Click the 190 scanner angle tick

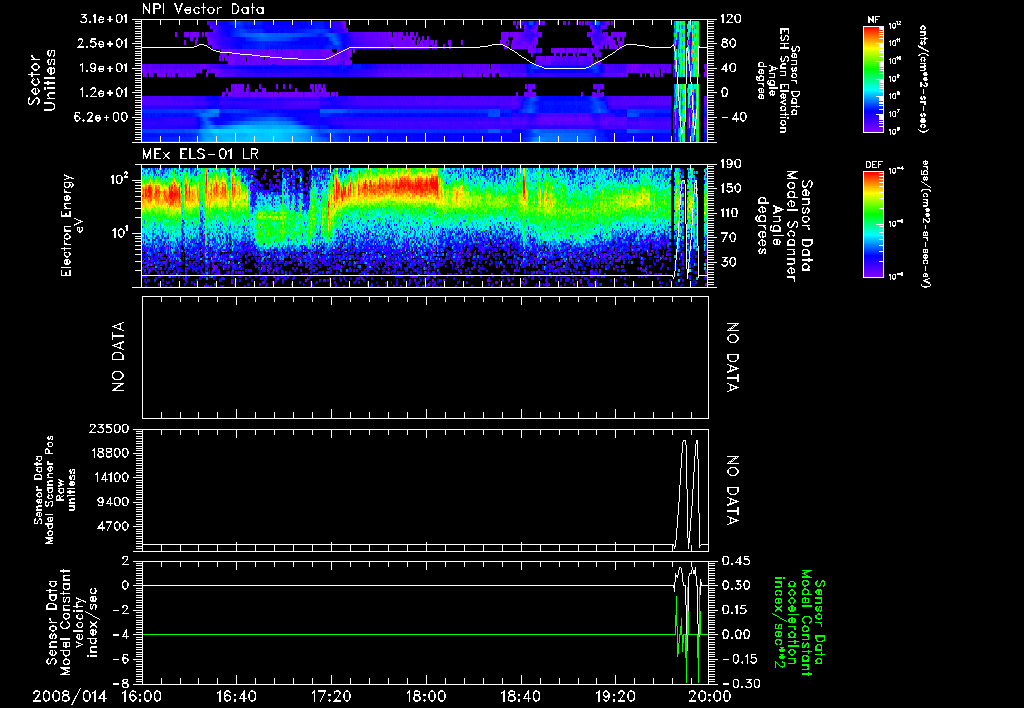[x=732, y=164]
